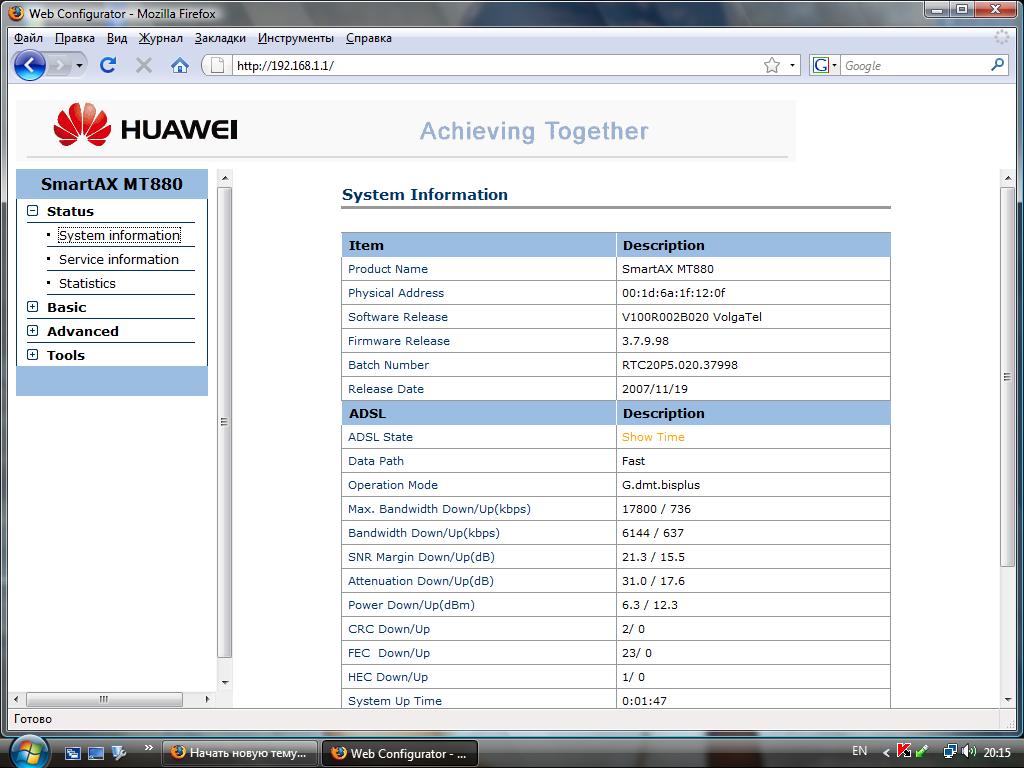Viewport: 1024px width, 768px height.
Task: Click the '6144 / 637' bandwidth value
Action: (x=653, y=533)
